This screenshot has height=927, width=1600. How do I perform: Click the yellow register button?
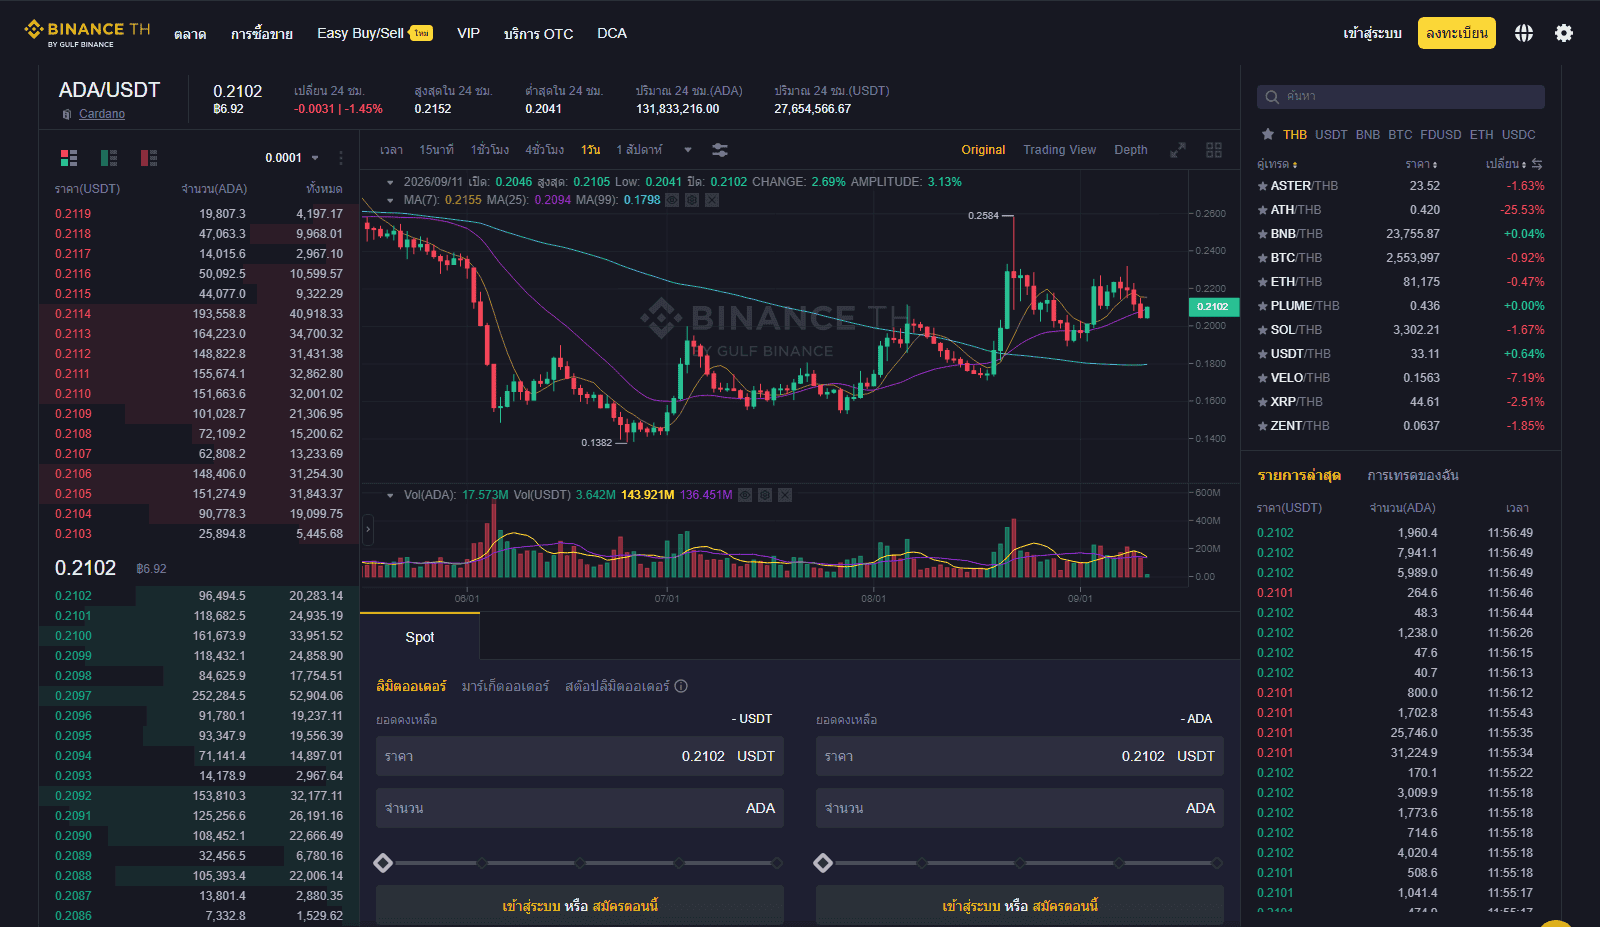pyautogui.click(x=1457, y=33)
